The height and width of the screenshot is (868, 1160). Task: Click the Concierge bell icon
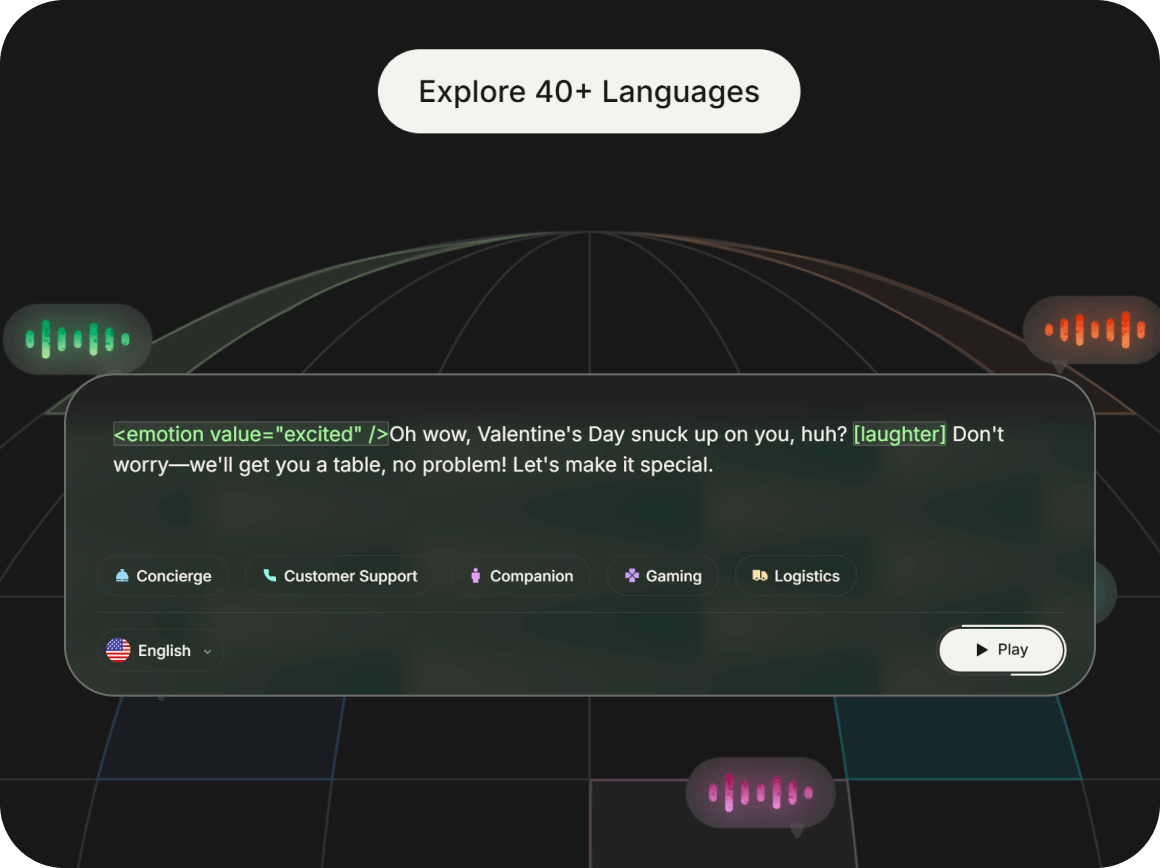pyautogui.click(x=122, y=576)
